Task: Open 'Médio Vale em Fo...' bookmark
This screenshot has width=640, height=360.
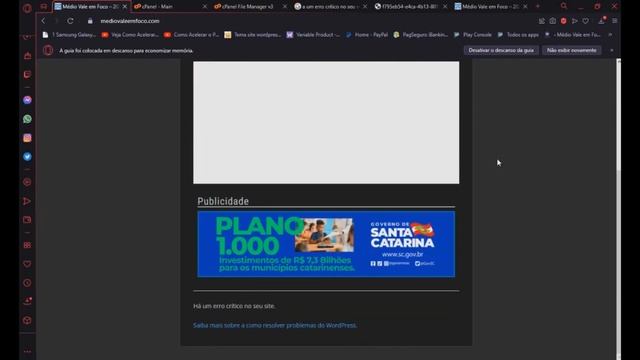Action: [x=573, y=35]
